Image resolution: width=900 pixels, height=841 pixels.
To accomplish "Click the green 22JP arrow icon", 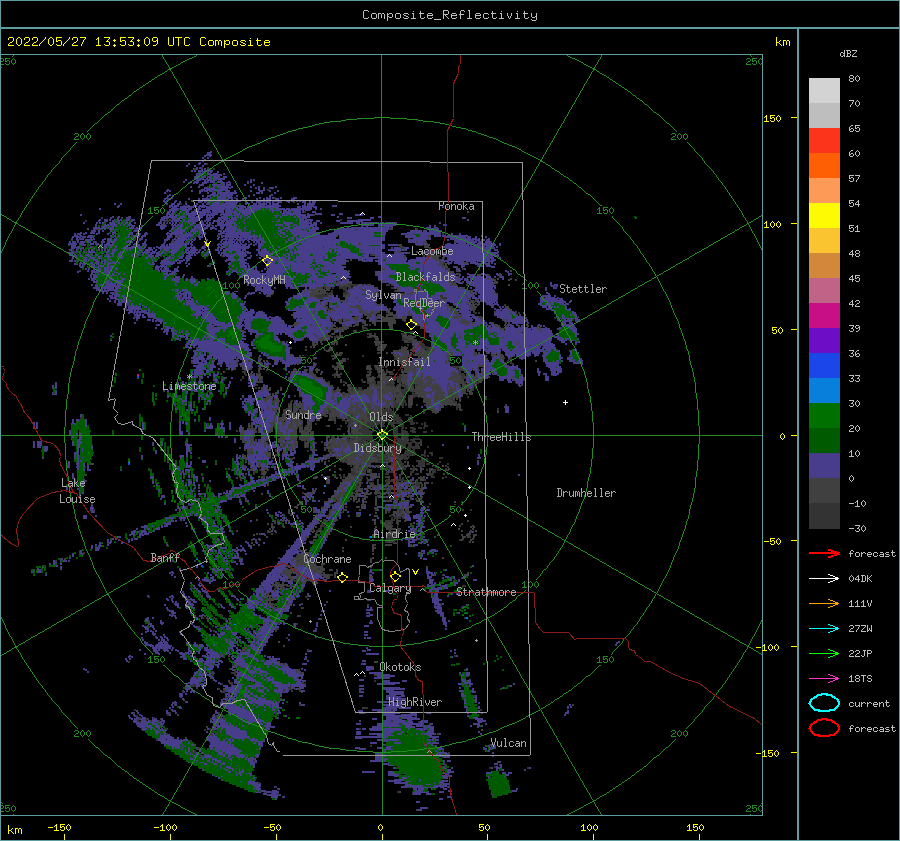I will 824,653.
